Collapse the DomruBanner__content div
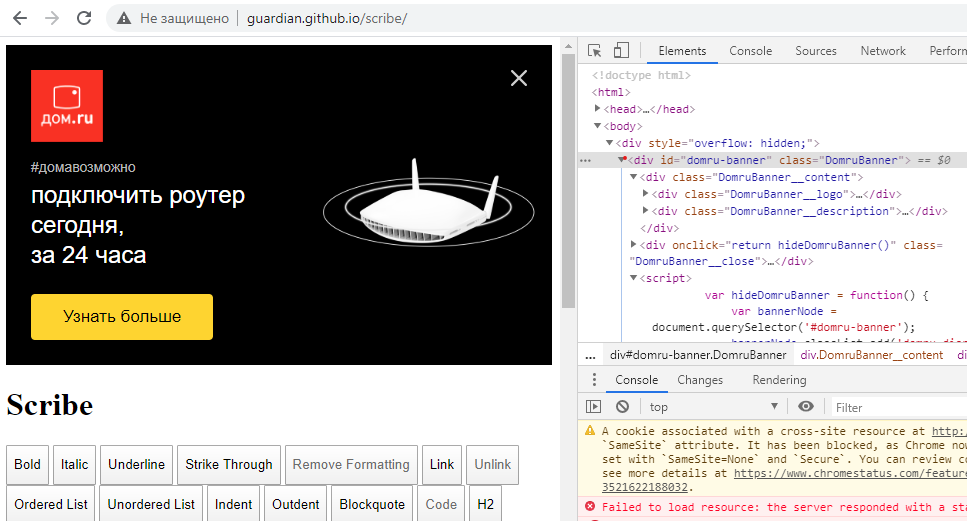 point(633,177)
